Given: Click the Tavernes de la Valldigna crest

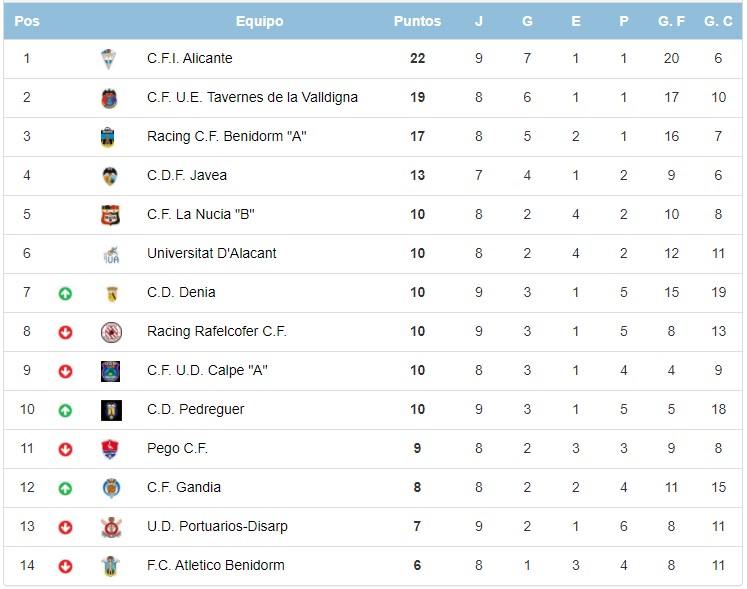Looking at the screenshot, I should point(110,98).
